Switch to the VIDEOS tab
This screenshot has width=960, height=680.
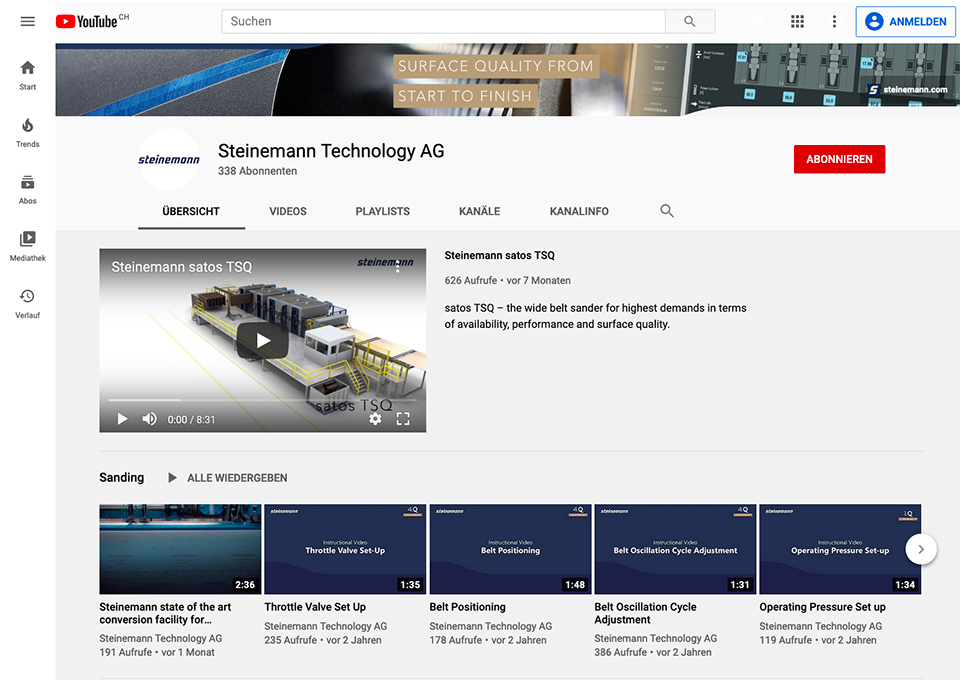(288, 211)
